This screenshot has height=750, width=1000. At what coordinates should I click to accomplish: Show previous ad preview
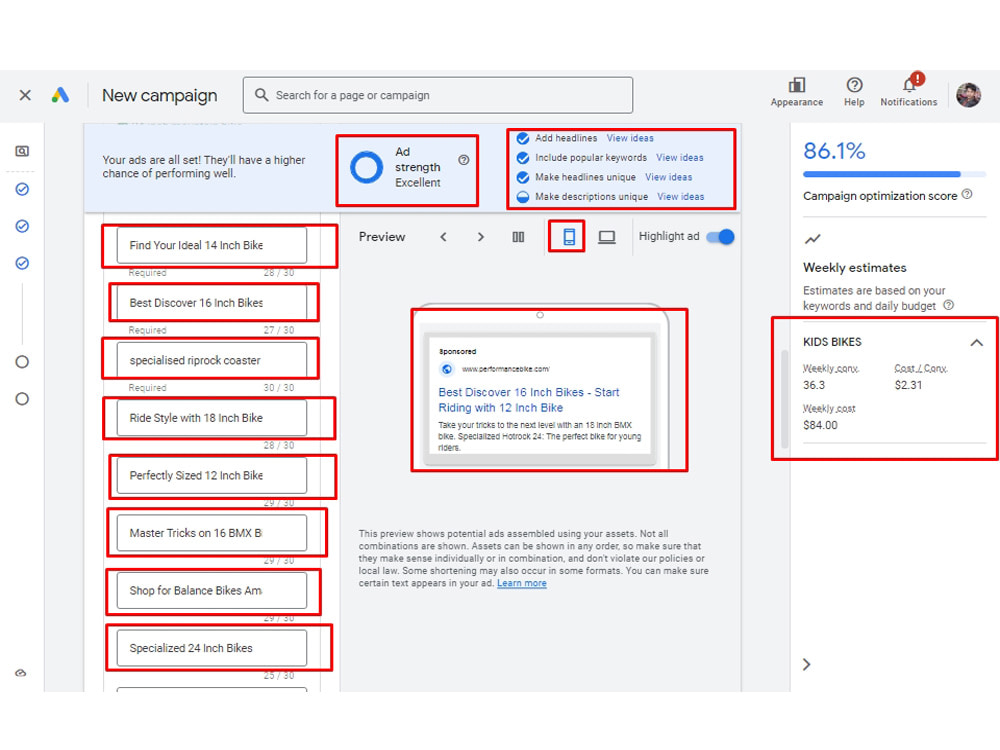click(443, 237)
